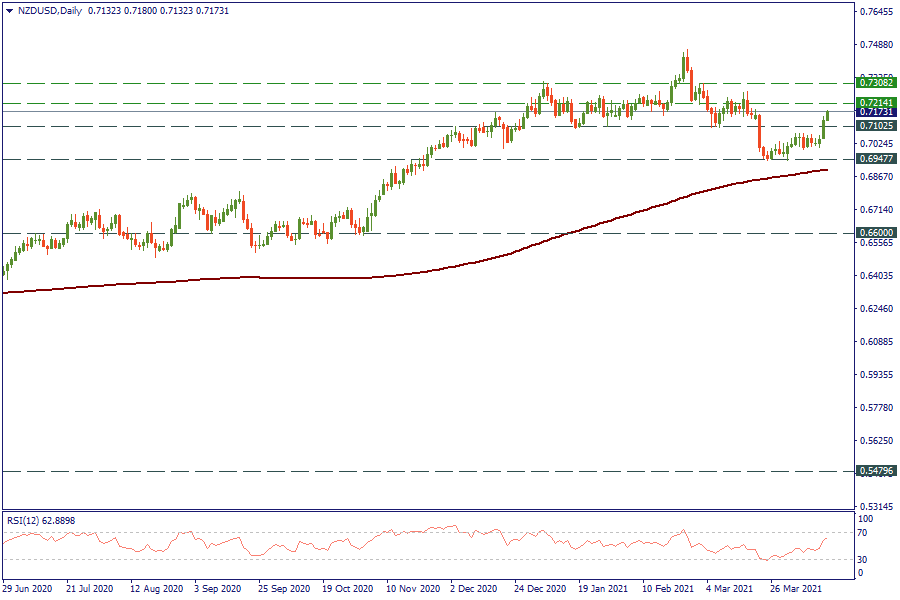Click the 29 Jun 2020 date label
900x600 pixels.
click(27, 590)
